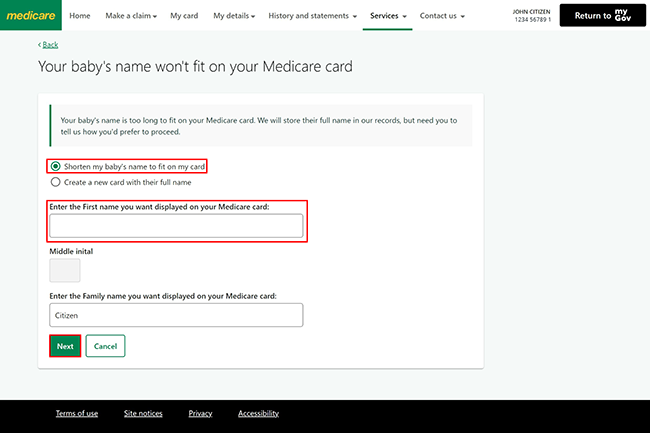Click the Back chevron arrow
Image resolution: width=650 pixels, height=433 pixels.
coord(39,44)
